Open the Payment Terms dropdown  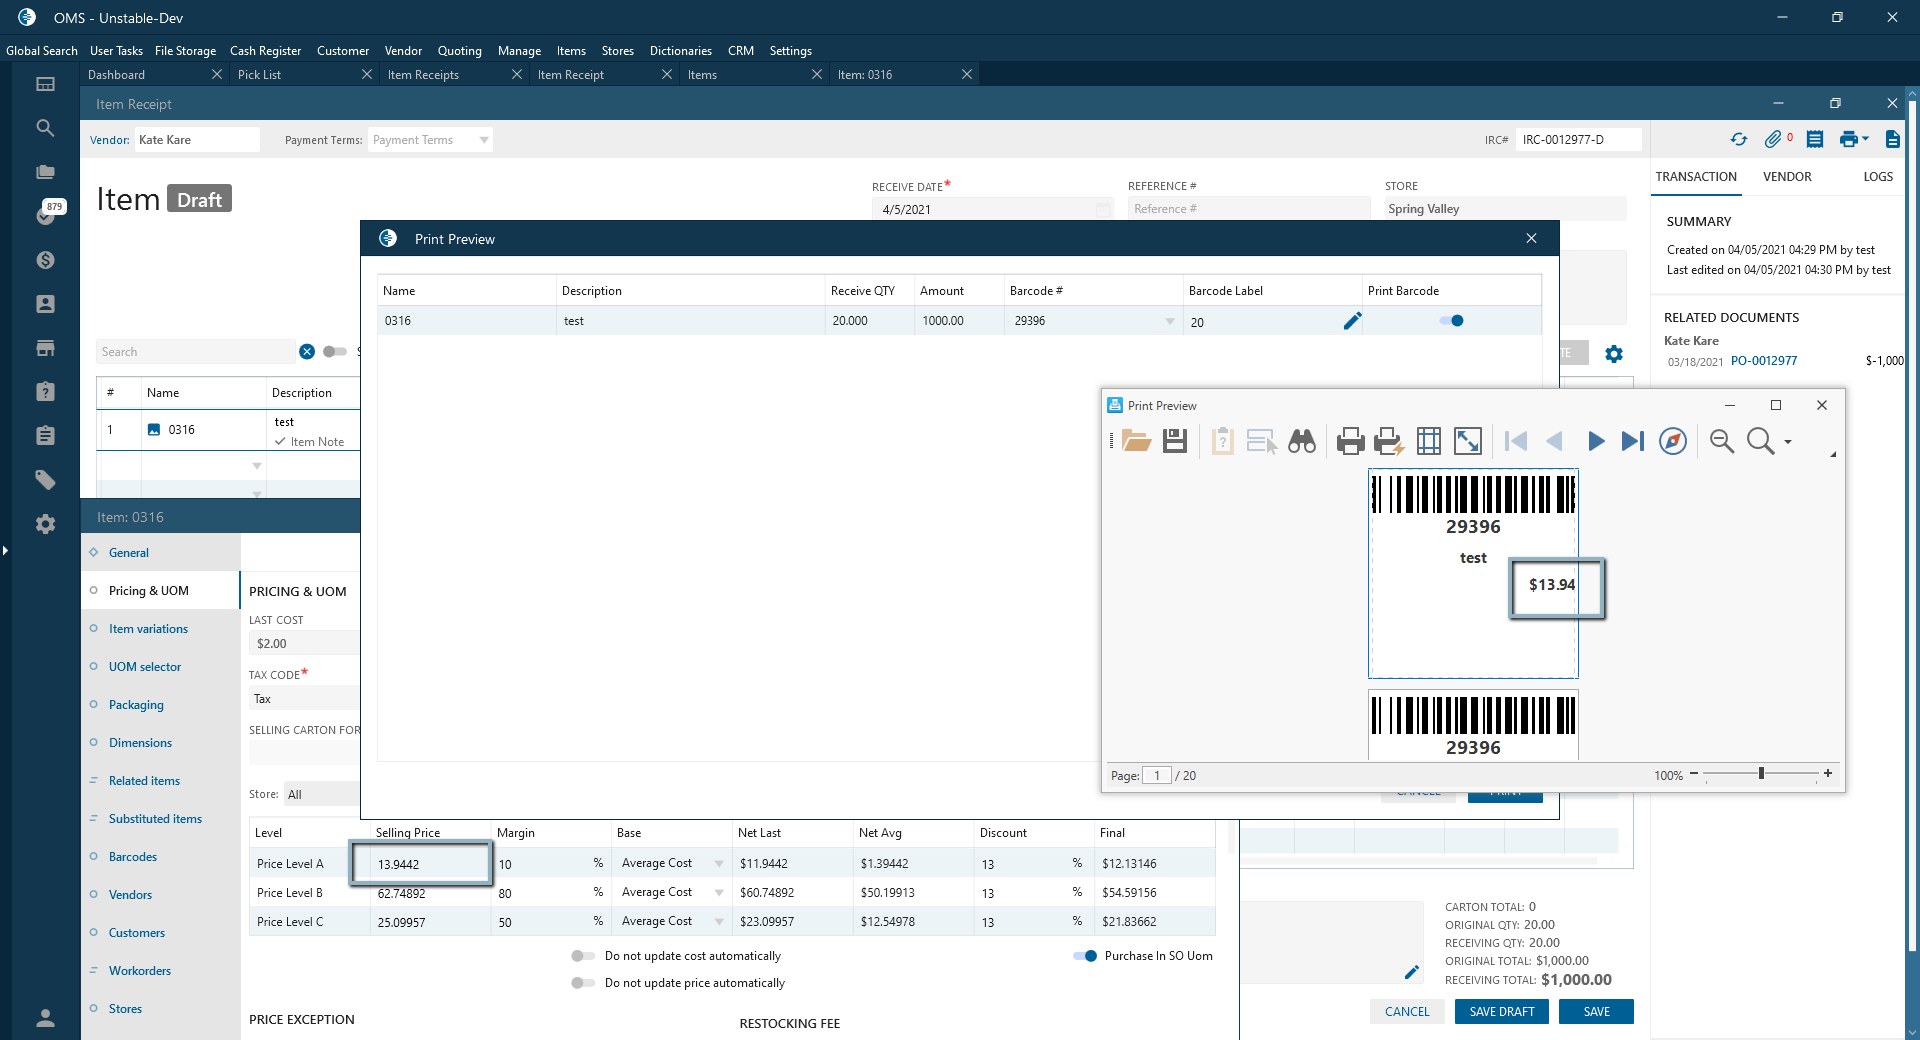pyautogui.click(x=484, y=140)
